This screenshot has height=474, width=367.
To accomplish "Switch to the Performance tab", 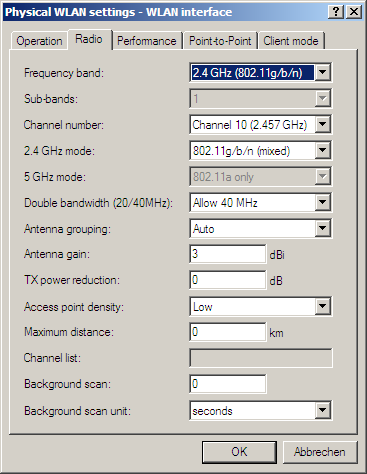I will tap(147, 41).
